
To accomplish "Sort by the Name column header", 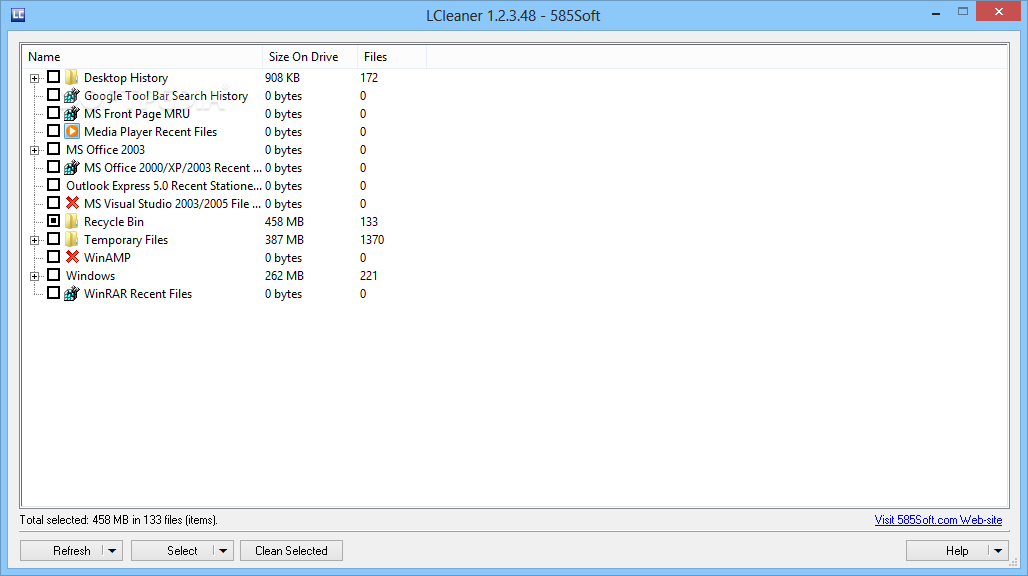I will click(142, 57).
